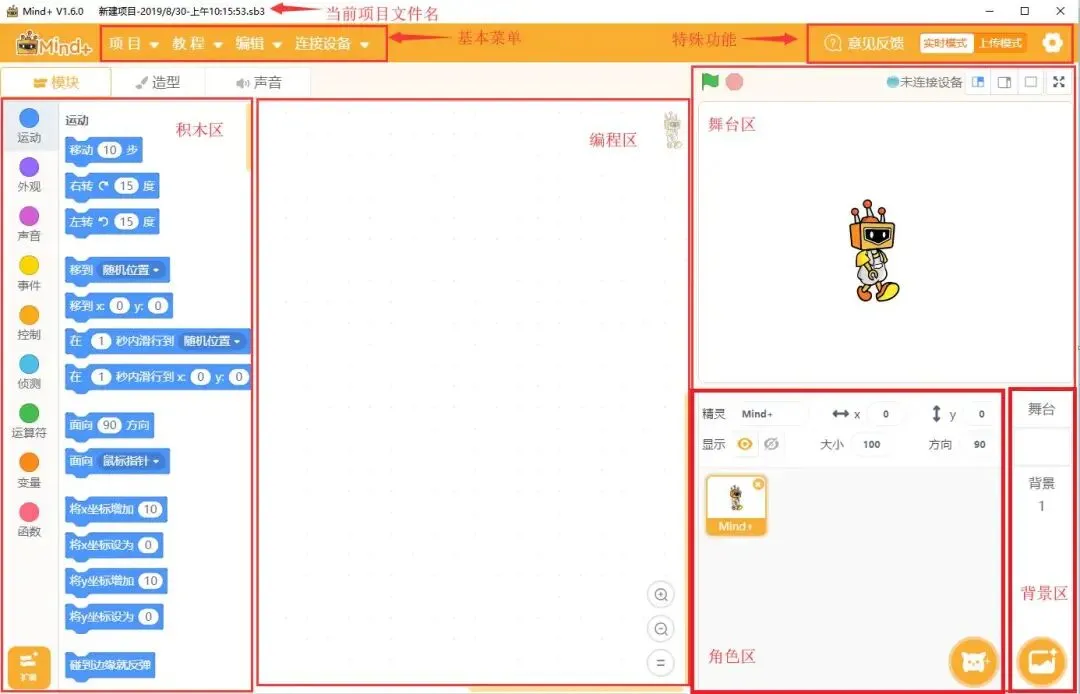This screenshot has height=694, width=1080.
Task: Add a new sprite from library
Action: click(x=973, y=661)
